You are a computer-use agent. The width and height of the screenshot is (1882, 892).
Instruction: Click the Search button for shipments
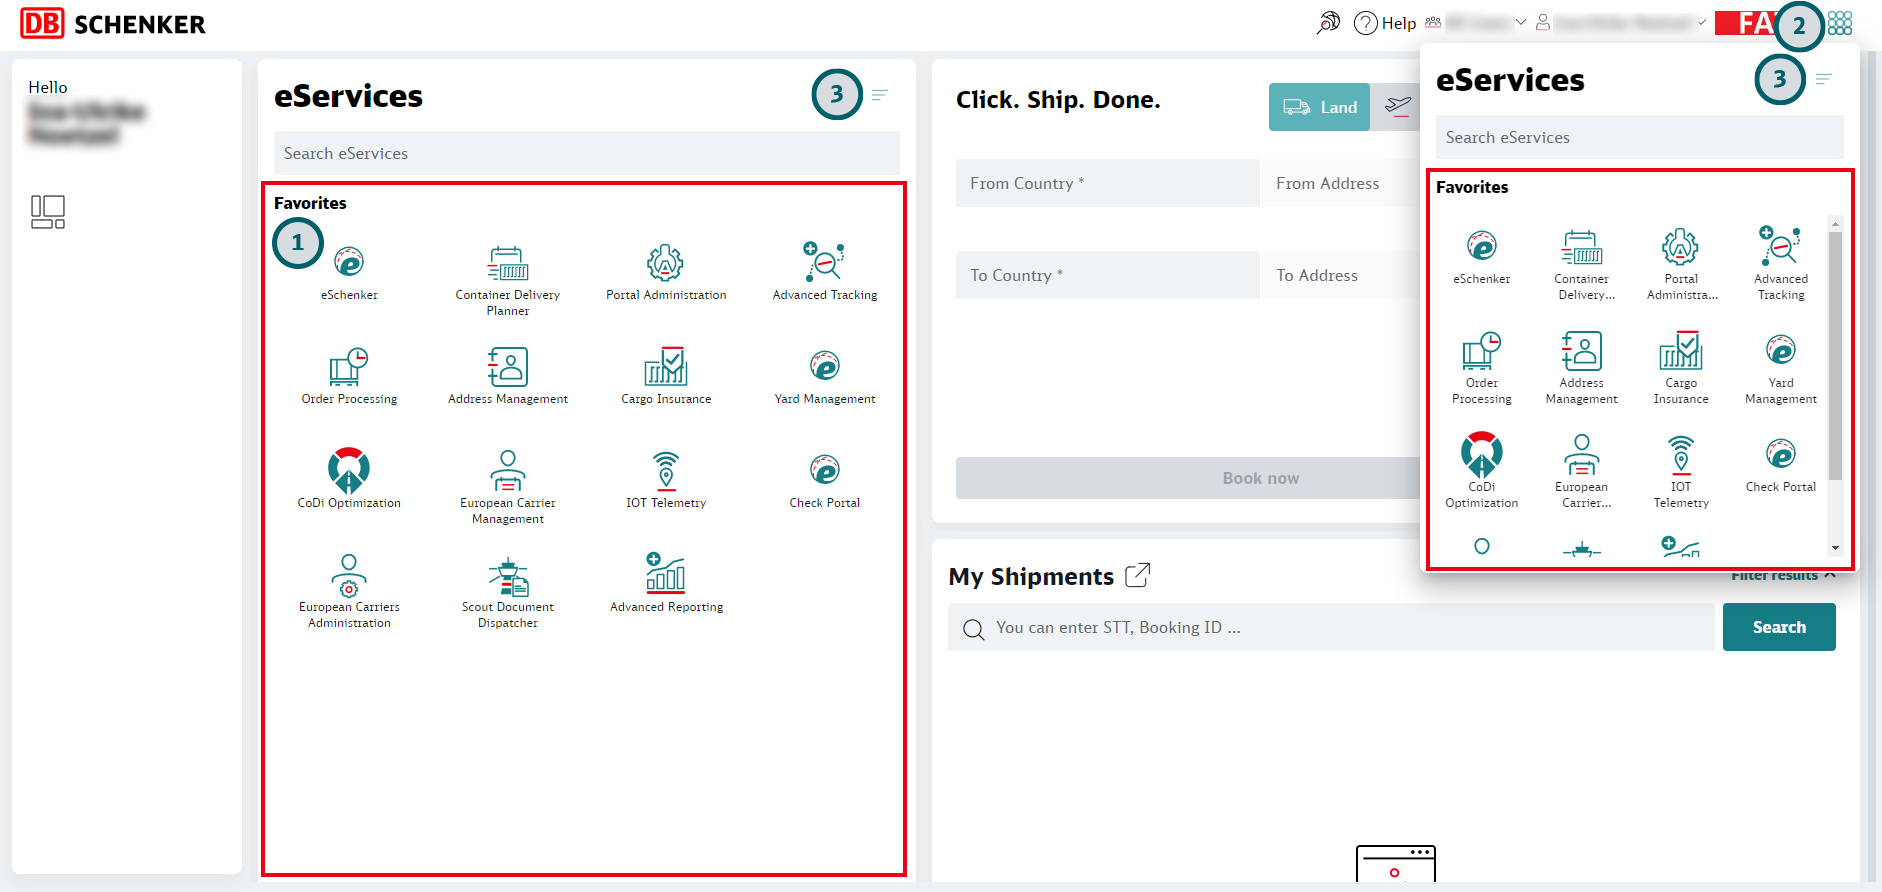pyautogui.click(x=1778, y=627)
